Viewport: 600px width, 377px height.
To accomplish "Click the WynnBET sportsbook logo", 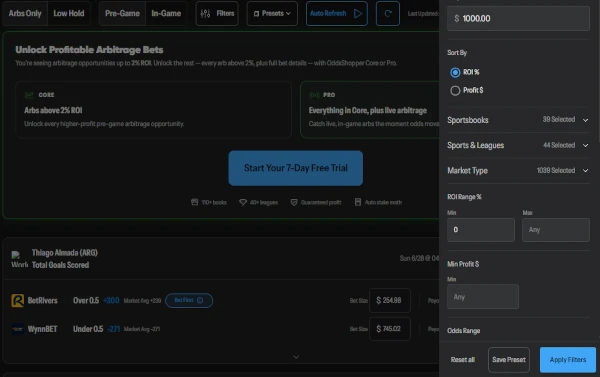I will [18, 329].
